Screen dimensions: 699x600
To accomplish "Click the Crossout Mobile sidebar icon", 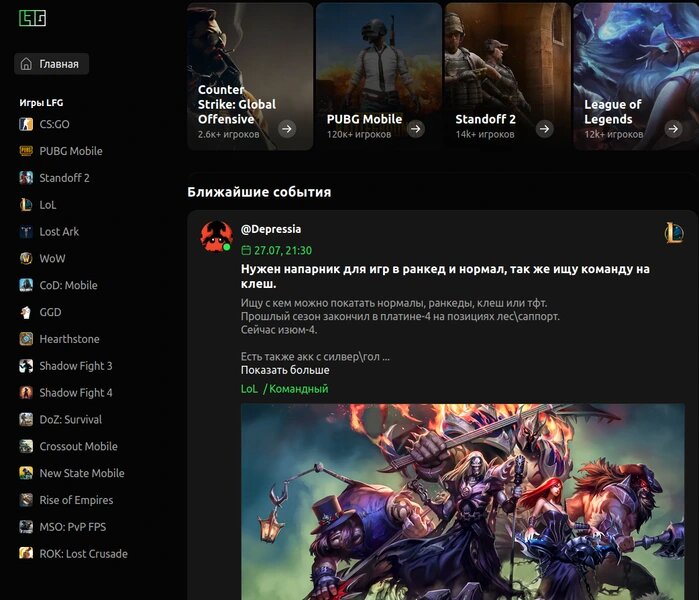I will coord(26,446).
